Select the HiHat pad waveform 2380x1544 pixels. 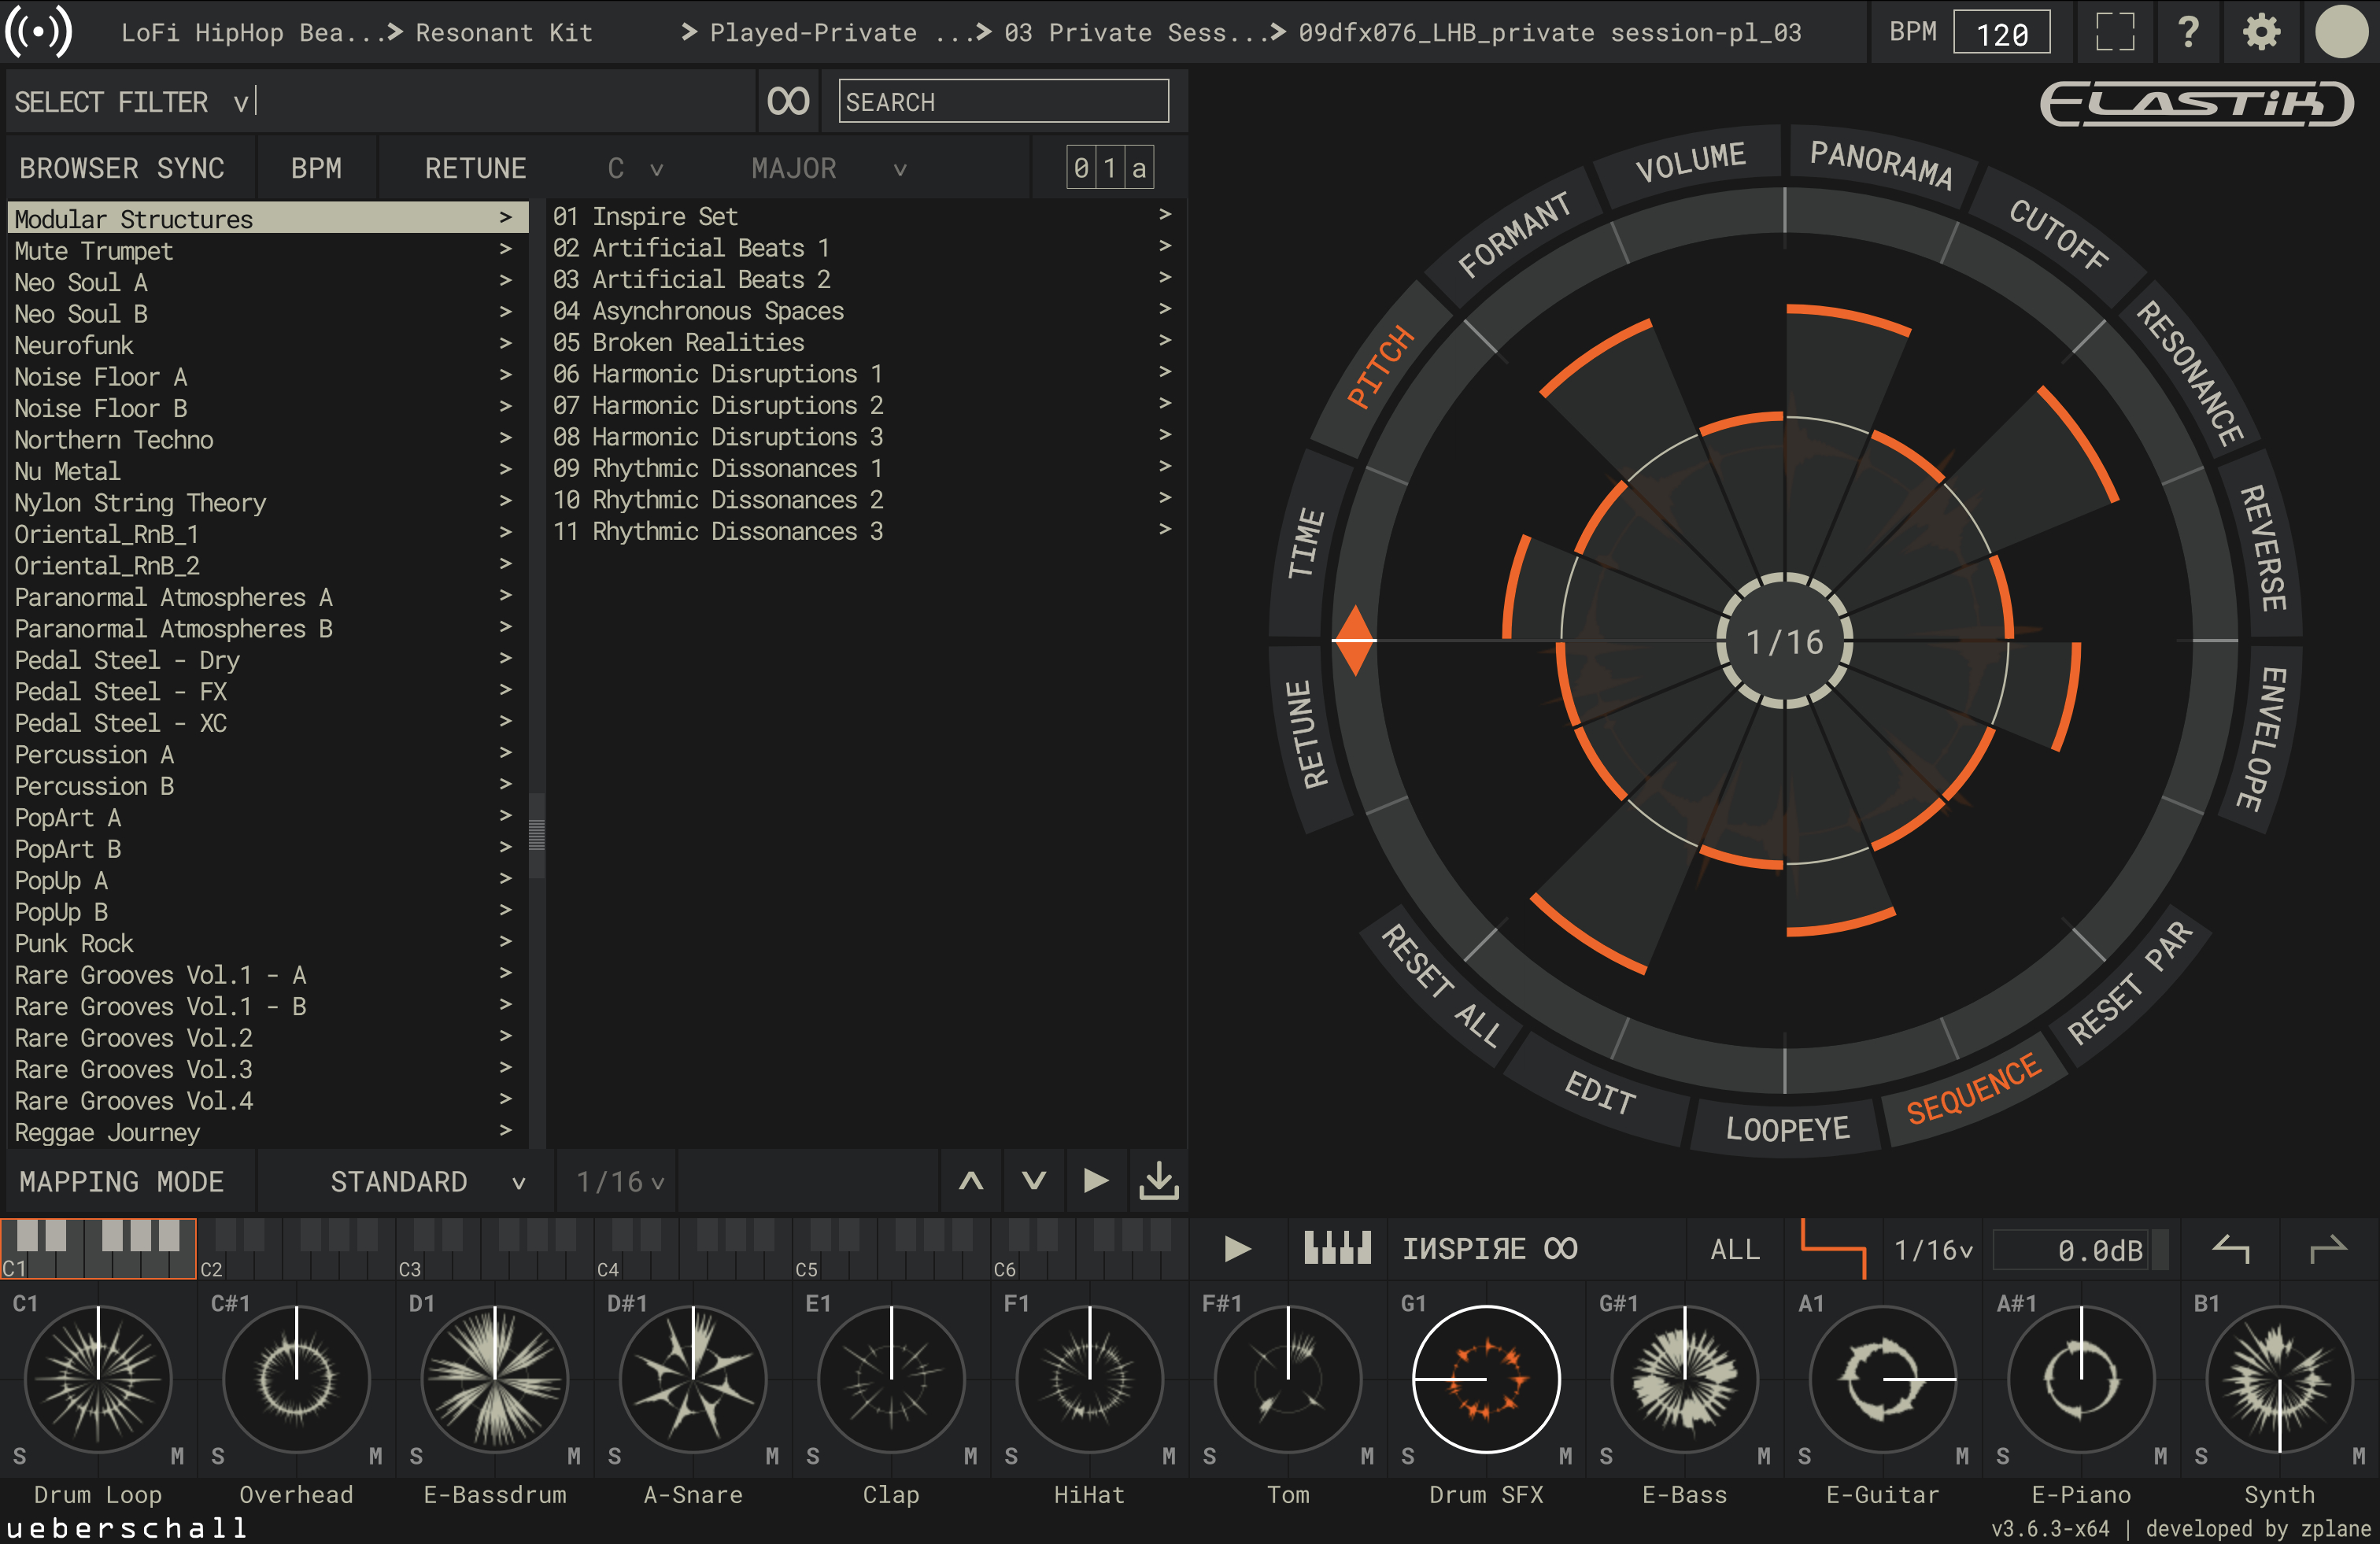pyautogui.click(x=1089, y=1379)
